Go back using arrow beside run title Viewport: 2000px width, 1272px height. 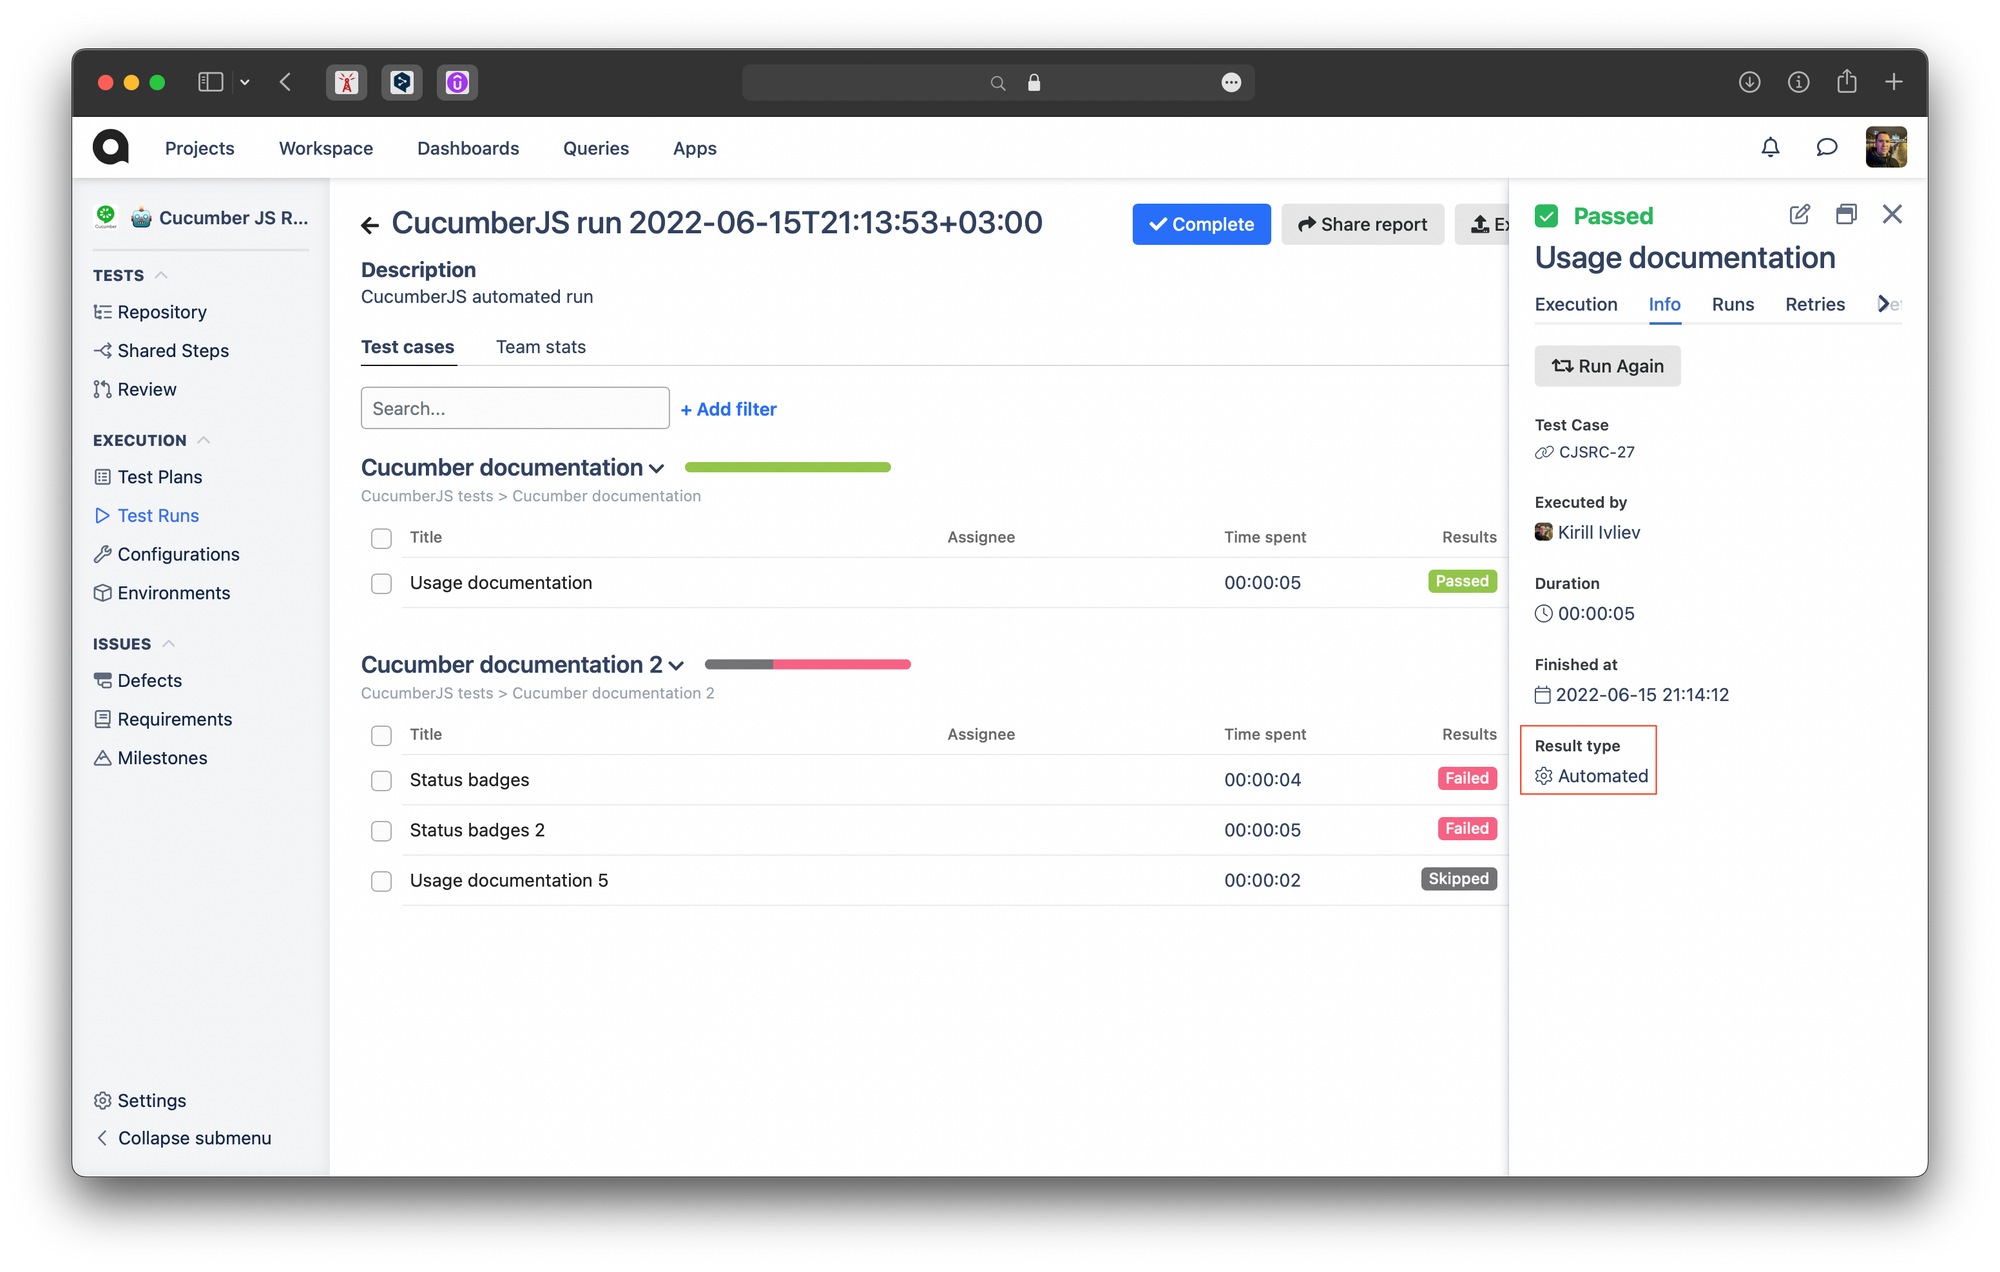pos(370,225)
